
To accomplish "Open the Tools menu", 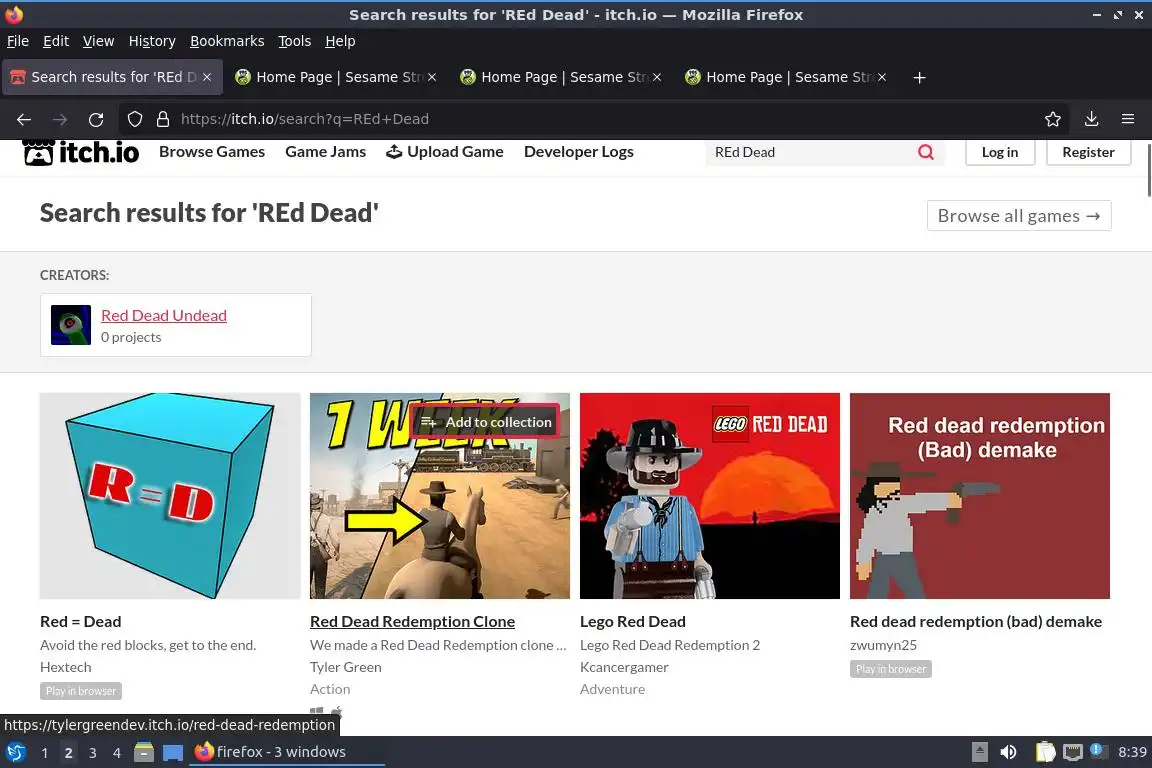I will pos(295,41).
